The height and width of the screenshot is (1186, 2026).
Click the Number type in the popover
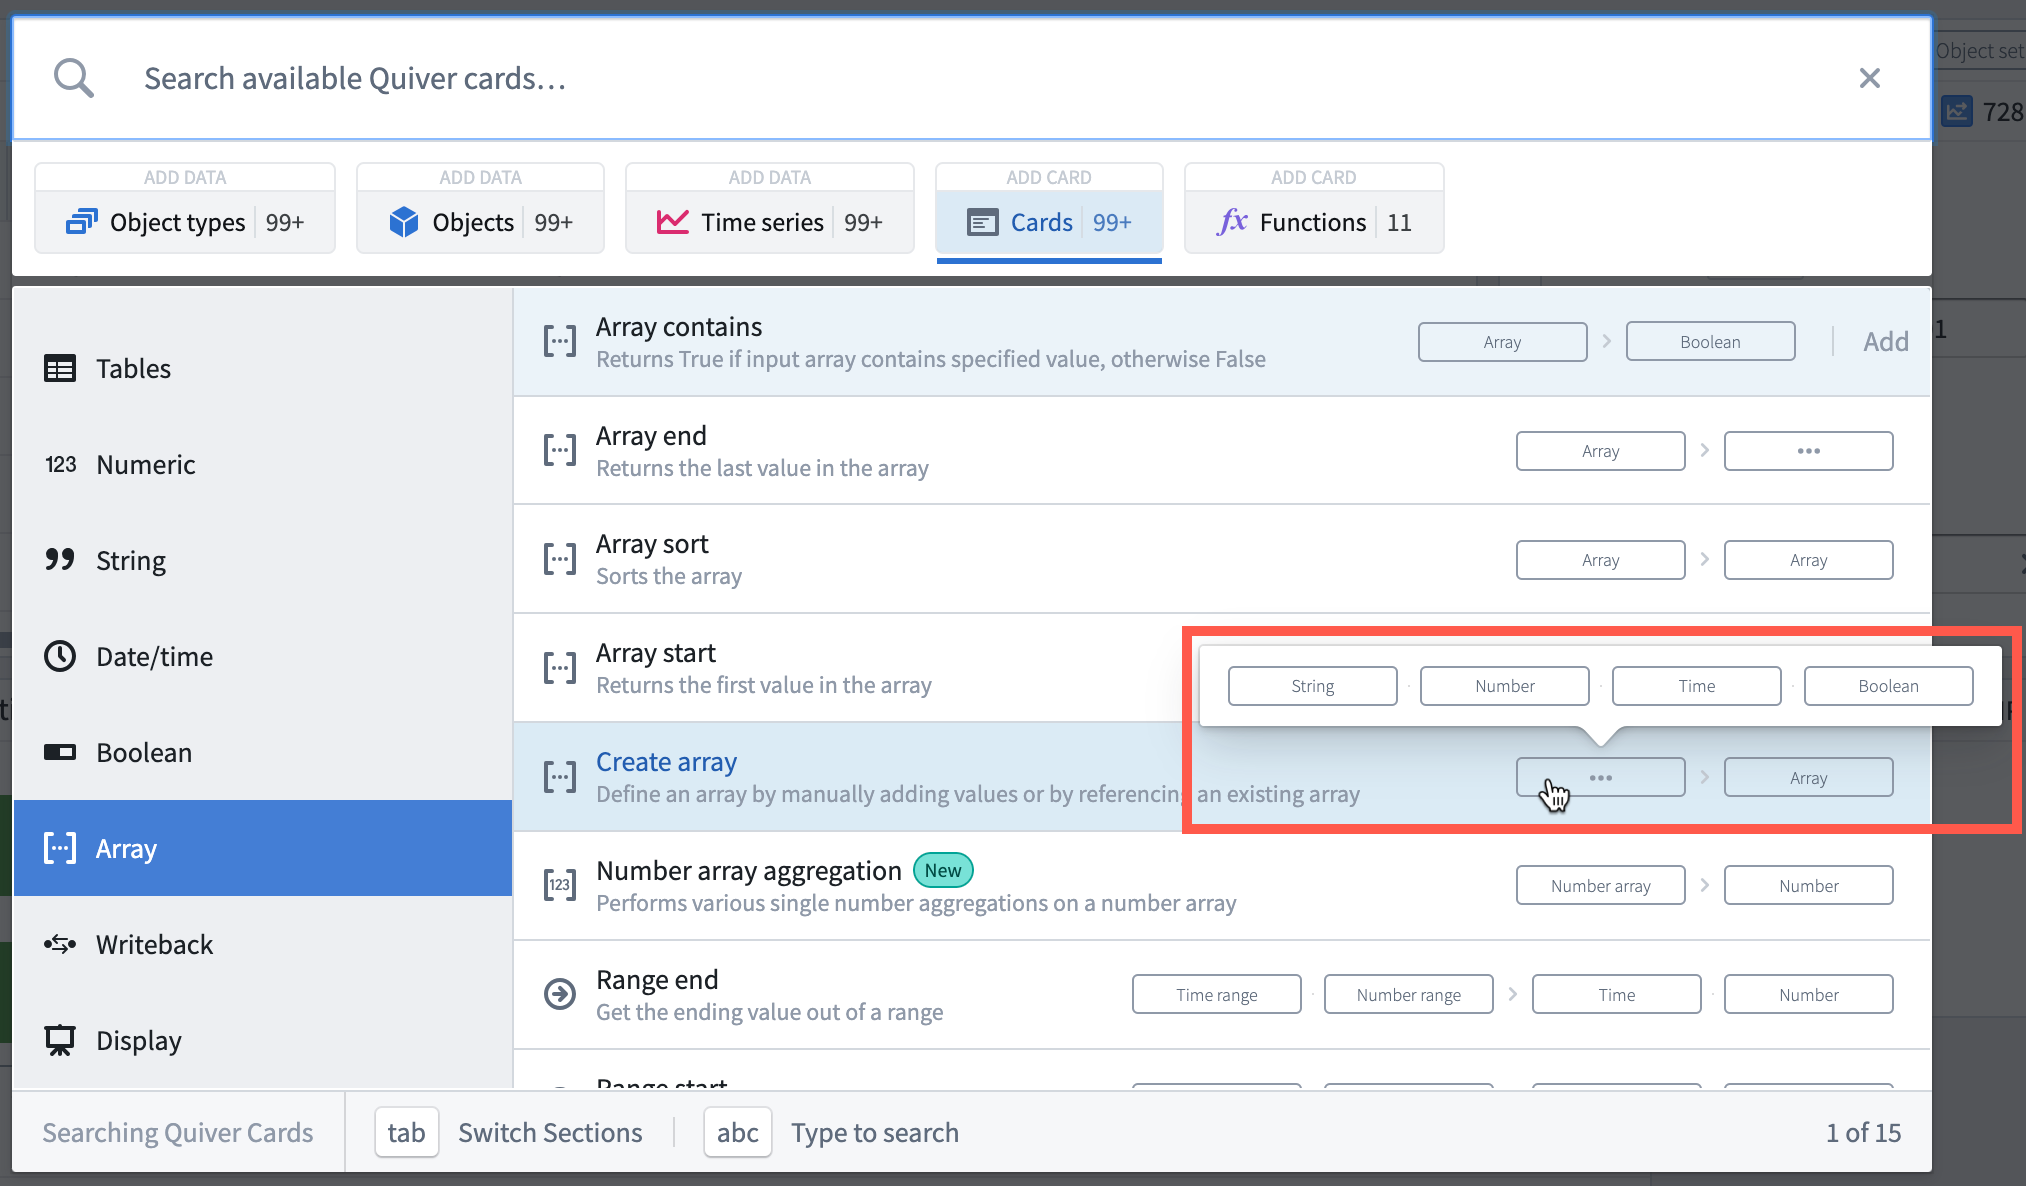(x=1504, y=686)
